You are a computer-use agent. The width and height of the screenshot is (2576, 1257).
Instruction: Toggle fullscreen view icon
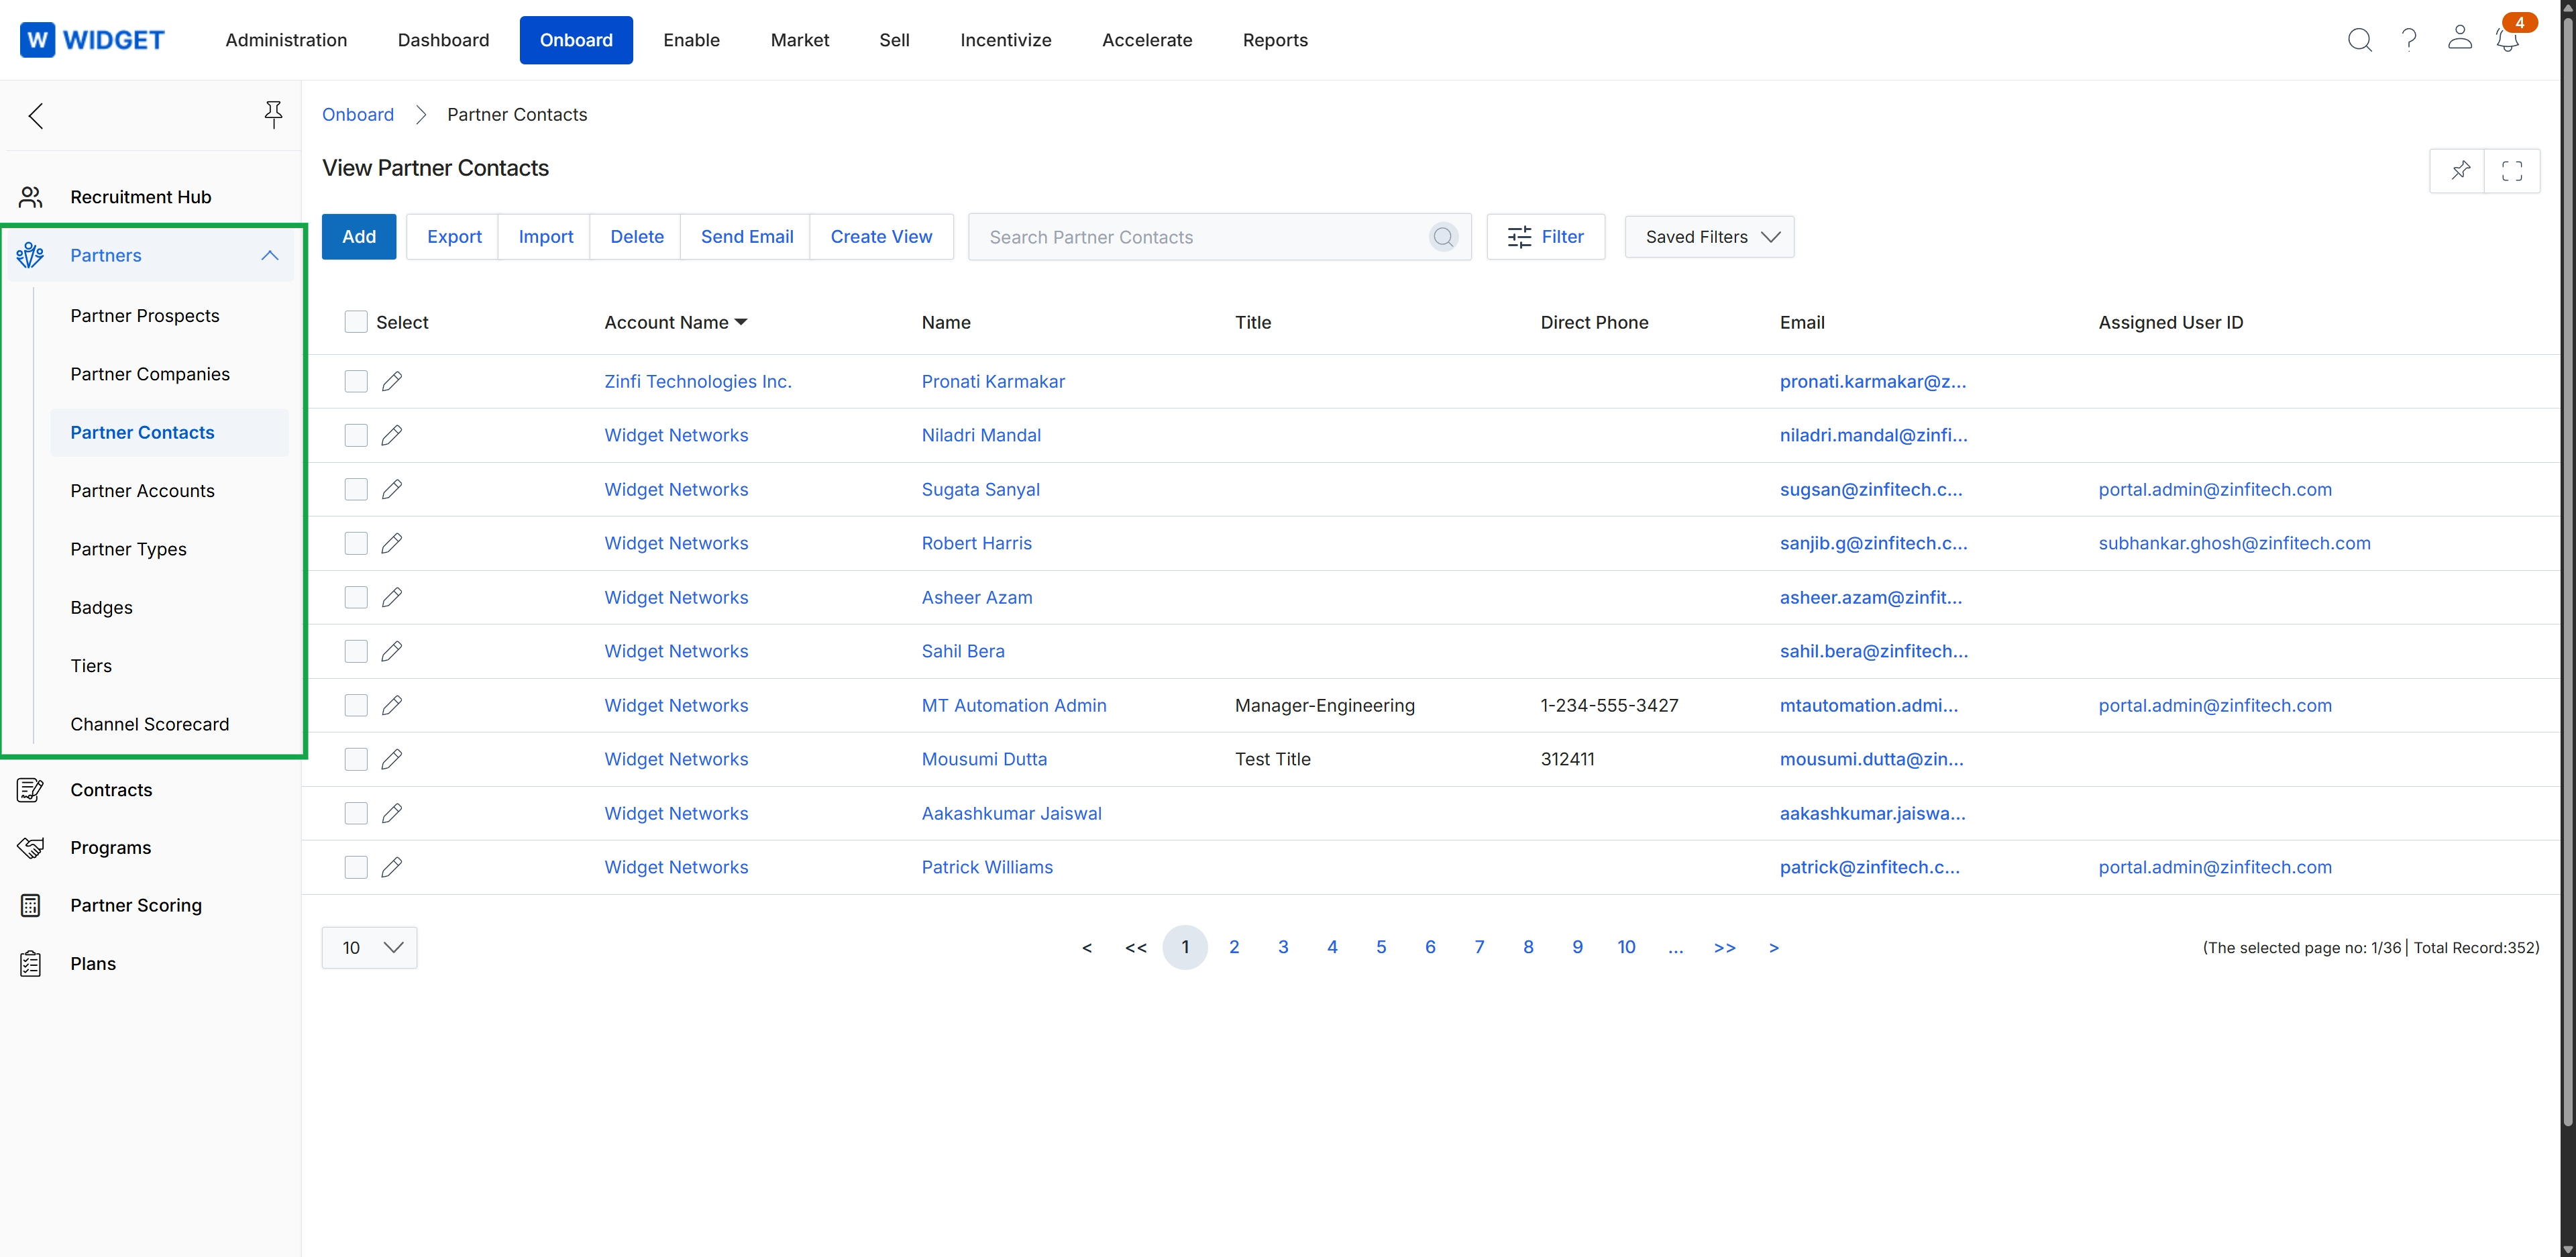tap(2512, 170)
